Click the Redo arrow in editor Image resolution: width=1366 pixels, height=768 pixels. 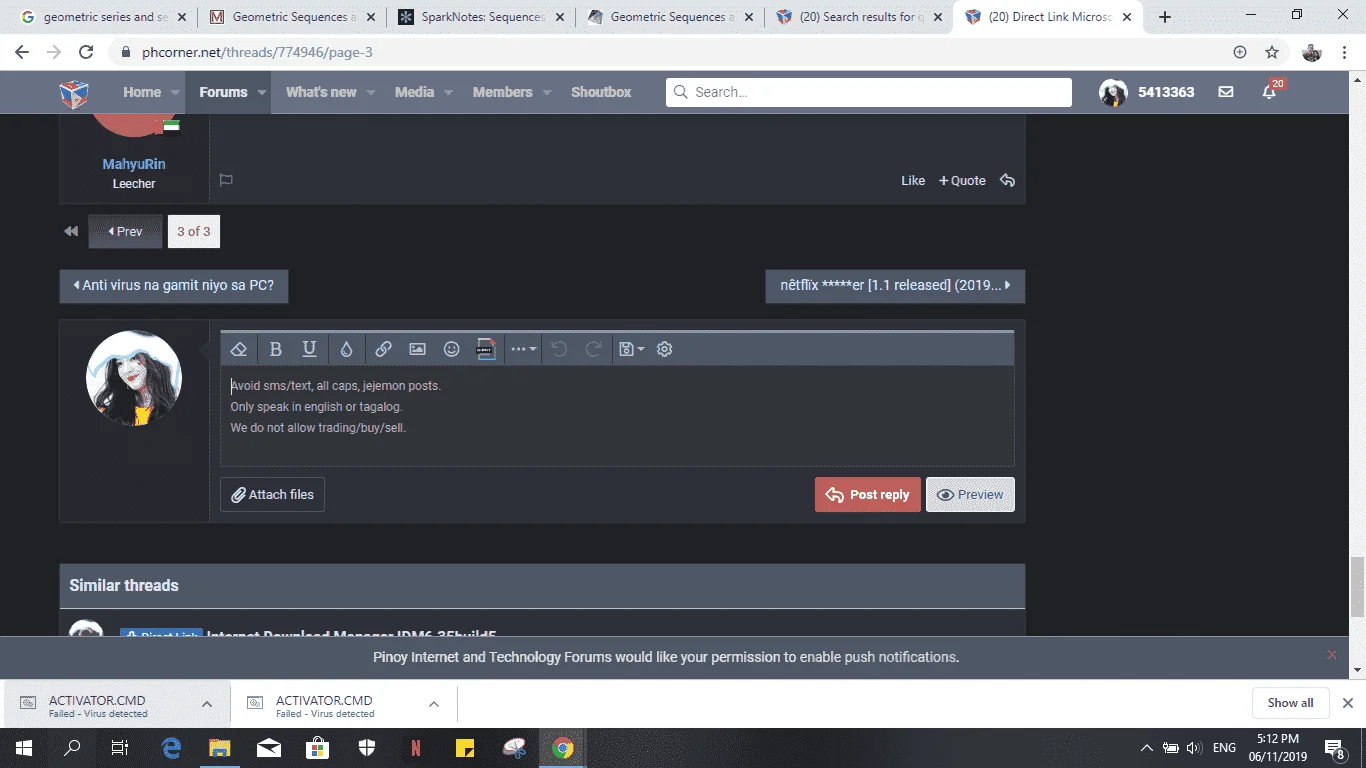coord(594,349)
